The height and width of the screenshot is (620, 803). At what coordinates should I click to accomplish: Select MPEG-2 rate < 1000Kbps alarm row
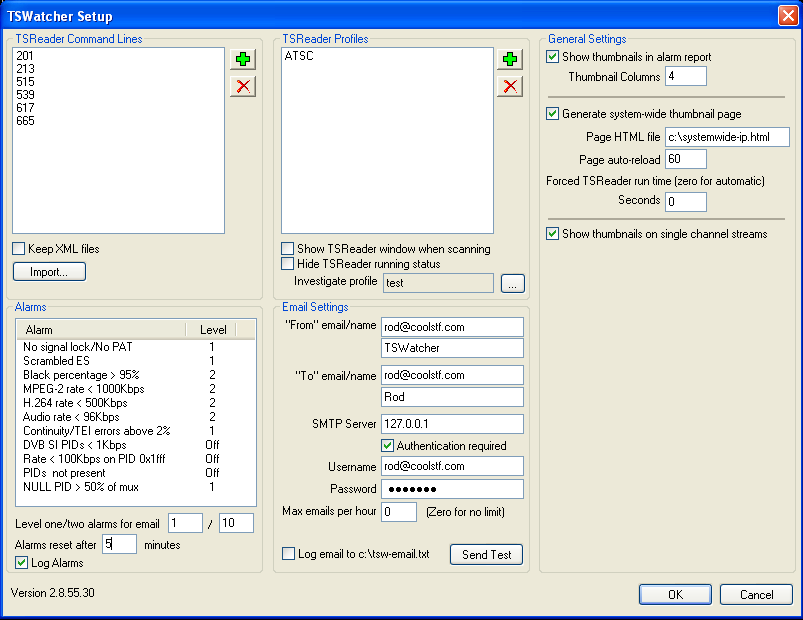[x=136, y=389]
